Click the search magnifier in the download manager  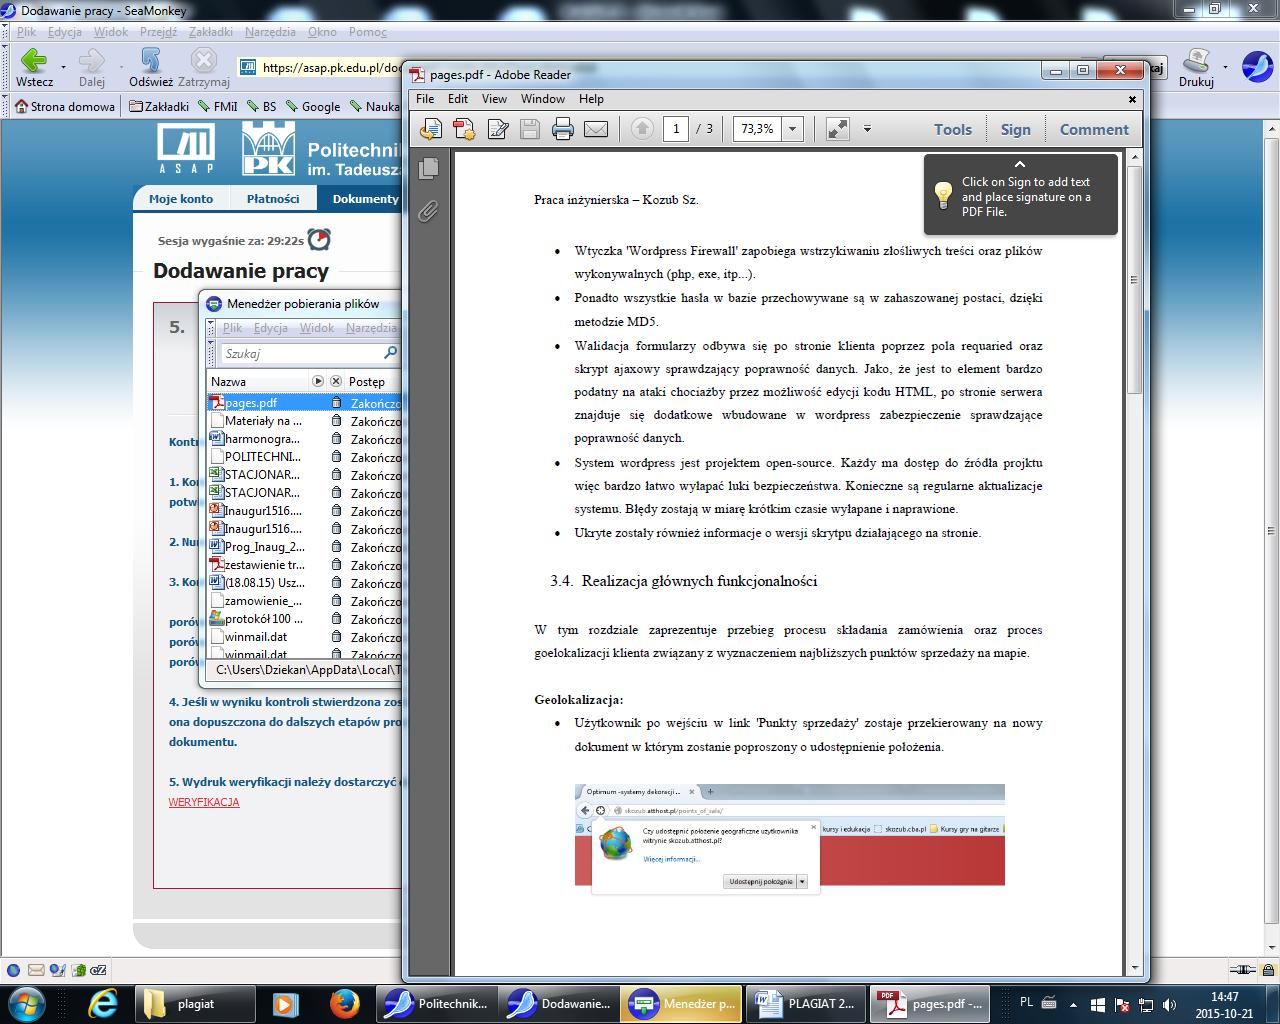tap(390, 353)
